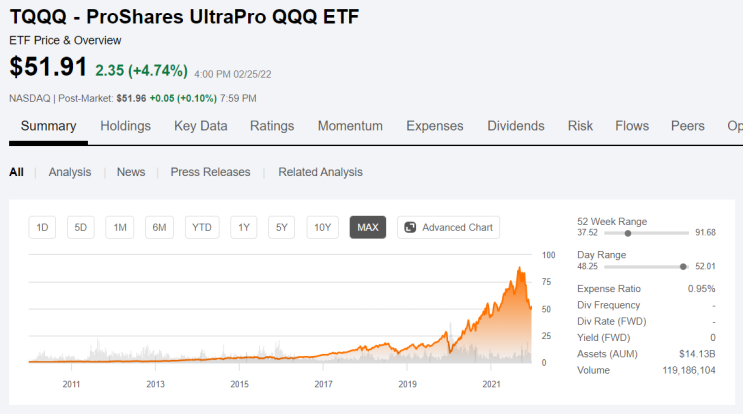Show Related Analysis items
Screen dimensions: 743x414
point(320,172)
